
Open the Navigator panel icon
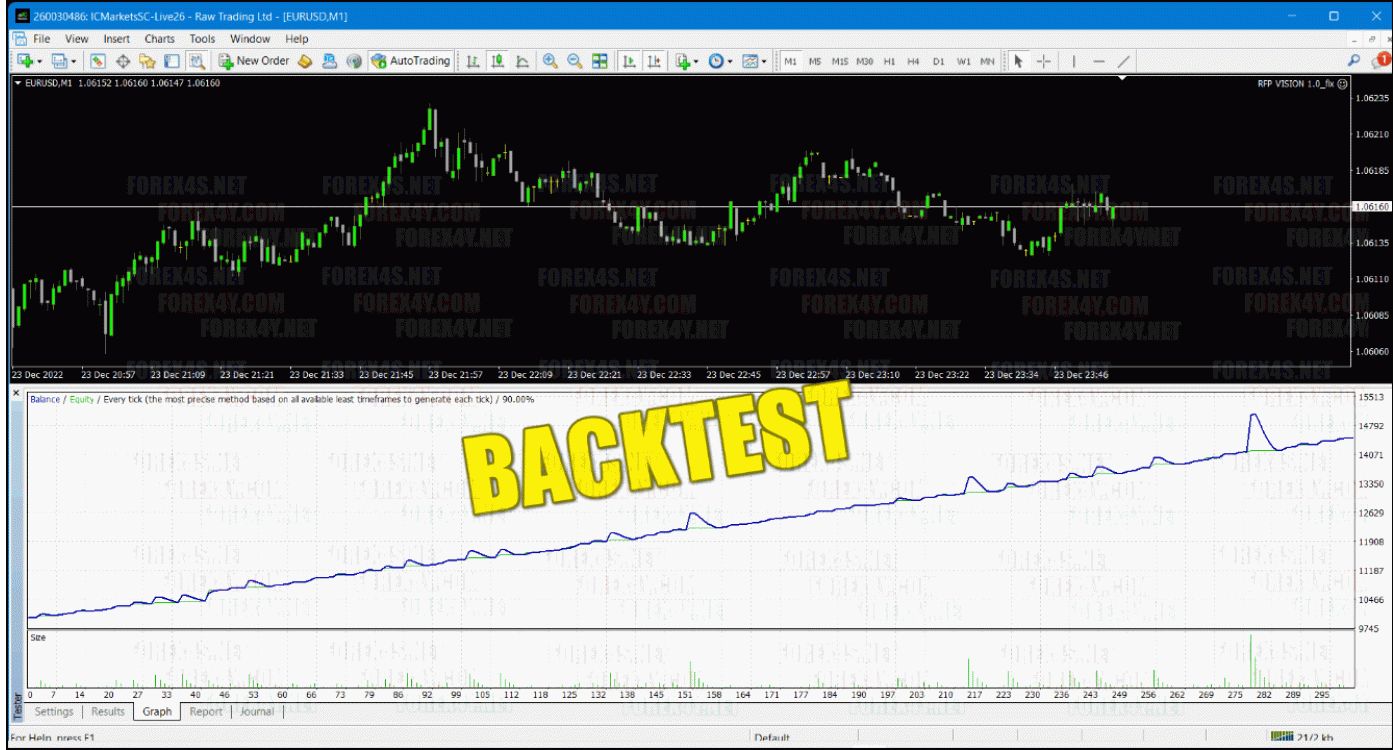point(147,61)
